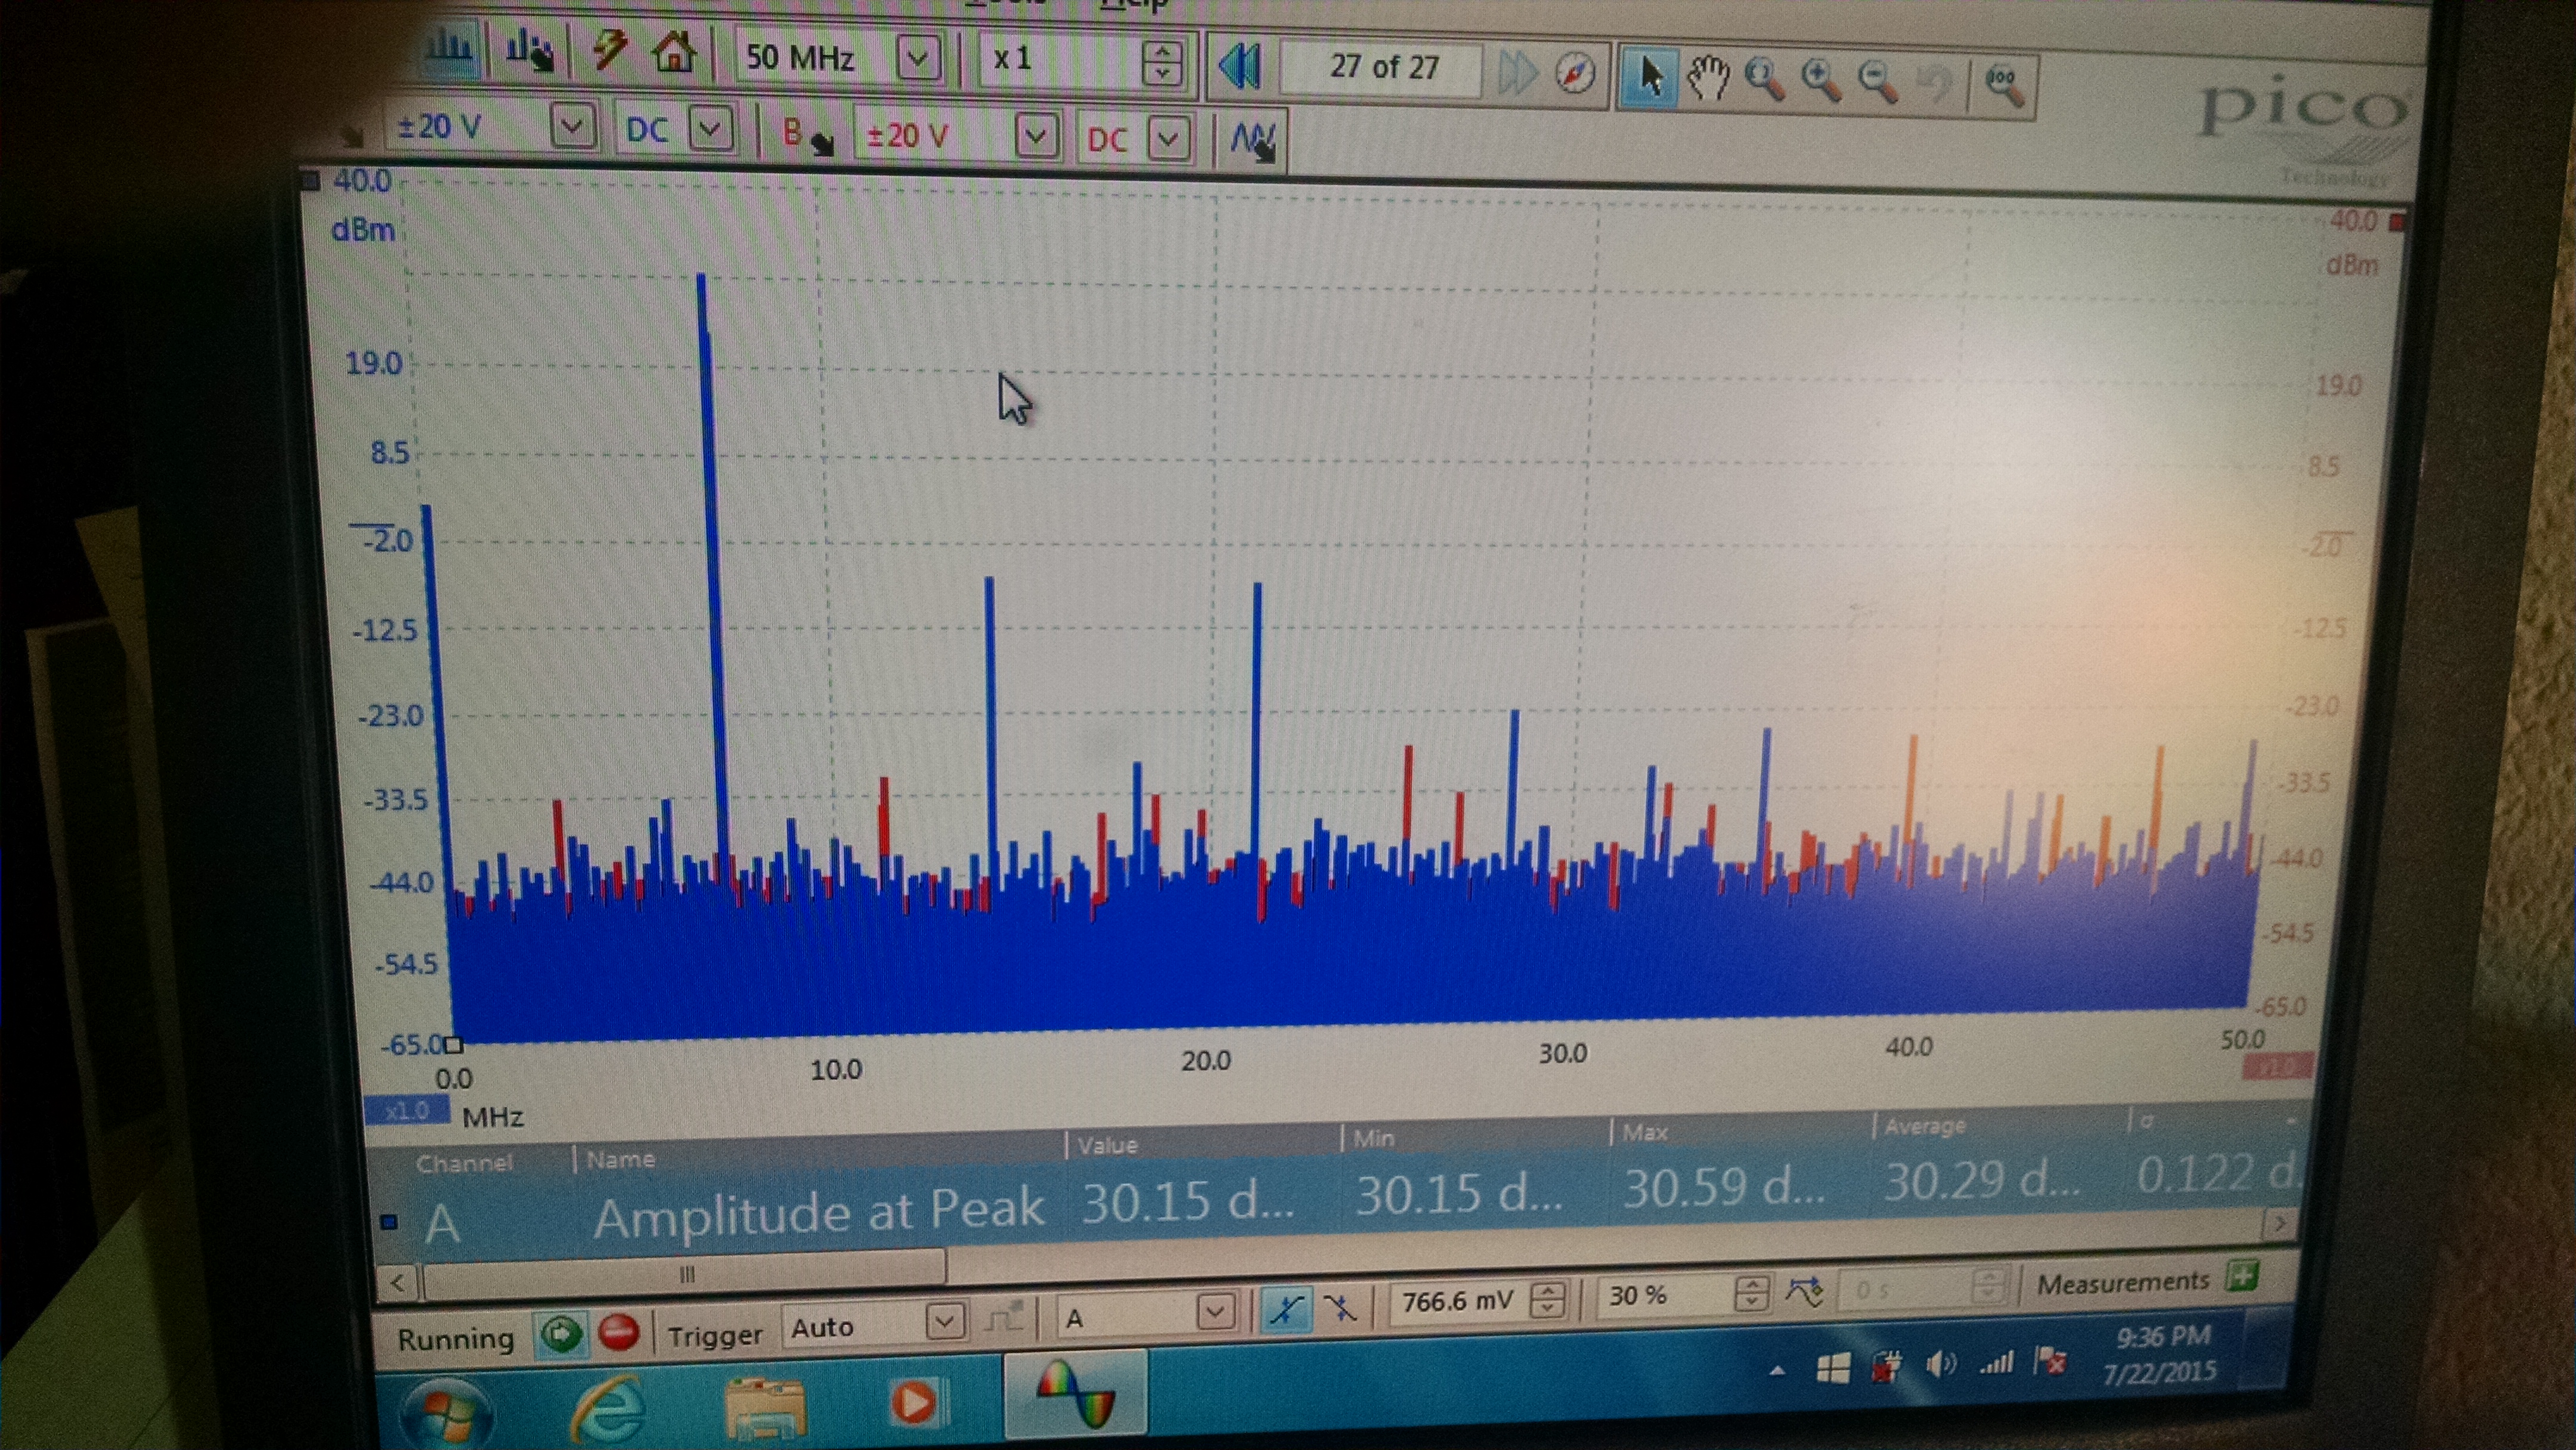Click the zoom out magnifier tool
The image size is (2576, 1450).
click(1877, 81)
